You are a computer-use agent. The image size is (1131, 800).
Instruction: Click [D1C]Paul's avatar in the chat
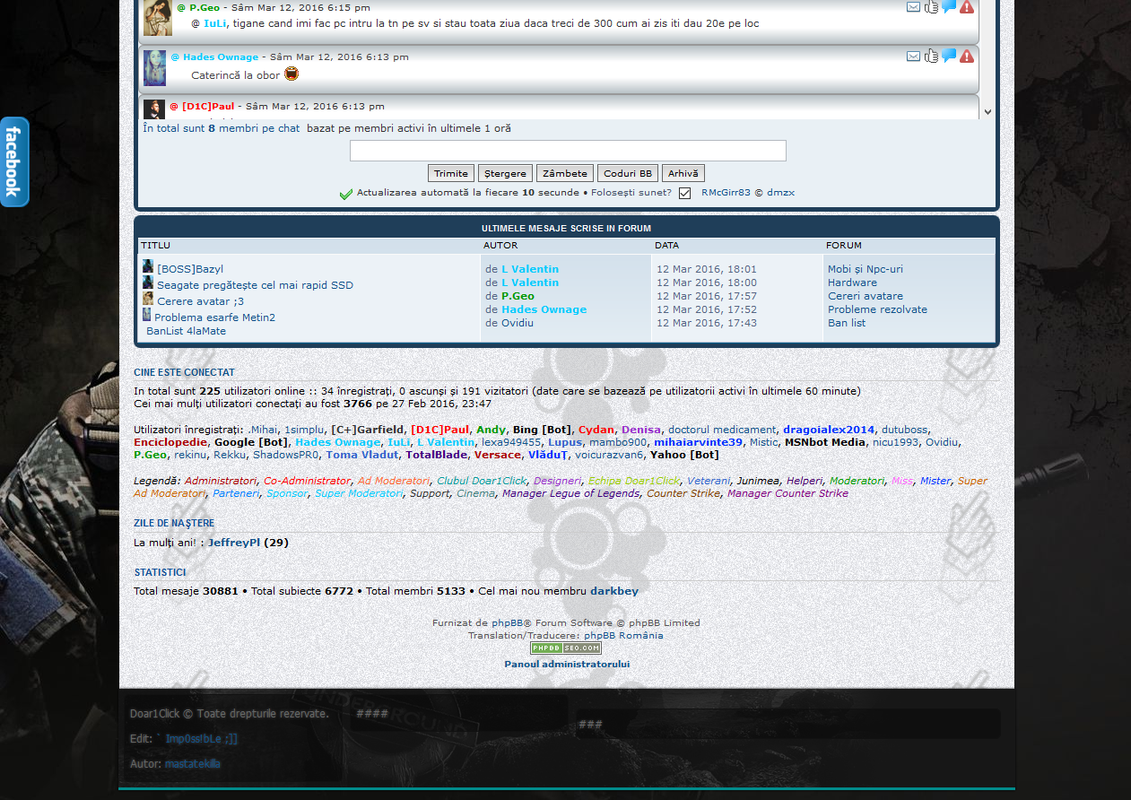154,109
